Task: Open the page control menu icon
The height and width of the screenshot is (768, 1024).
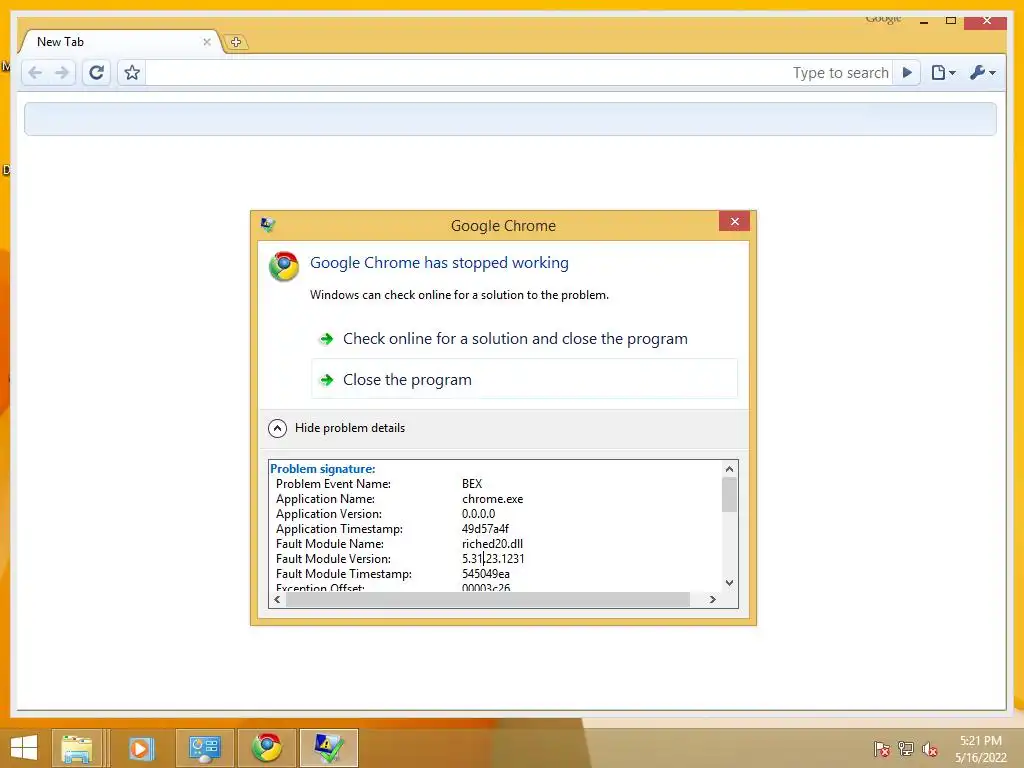Action: point(943,72)
